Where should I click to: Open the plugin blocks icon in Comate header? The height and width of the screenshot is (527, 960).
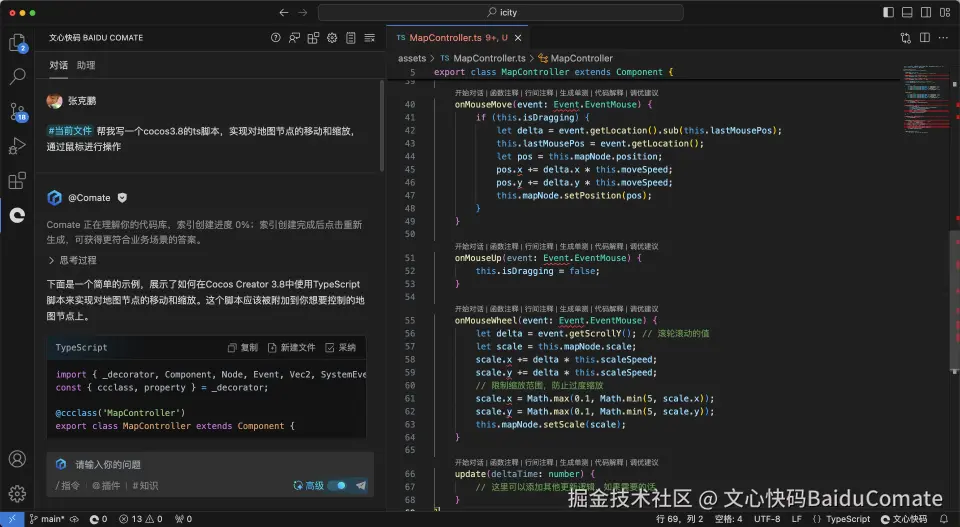click(x=313, y=38)
